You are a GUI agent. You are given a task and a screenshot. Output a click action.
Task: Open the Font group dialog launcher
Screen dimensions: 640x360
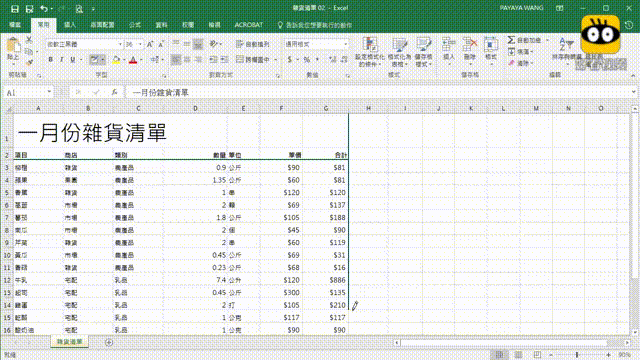(x=164, y=76)
